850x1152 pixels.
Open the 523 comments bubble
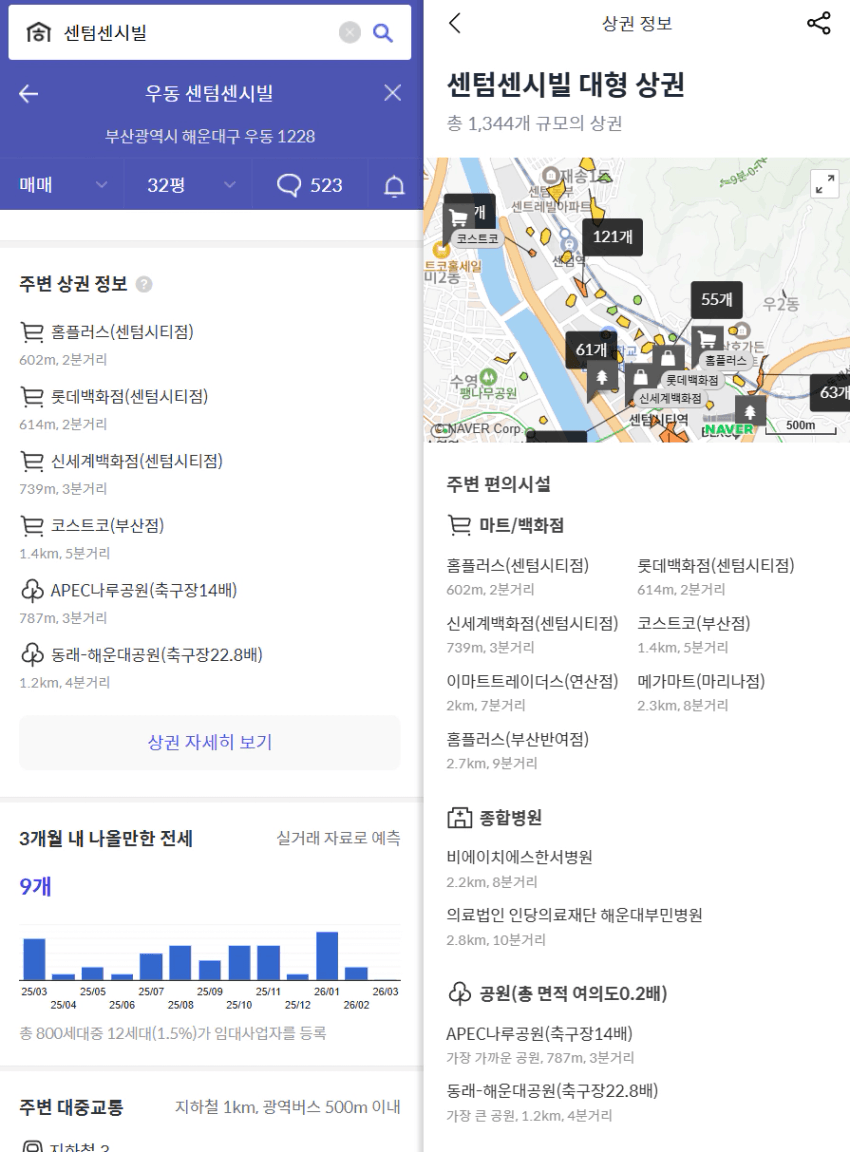tap(309, 184)
